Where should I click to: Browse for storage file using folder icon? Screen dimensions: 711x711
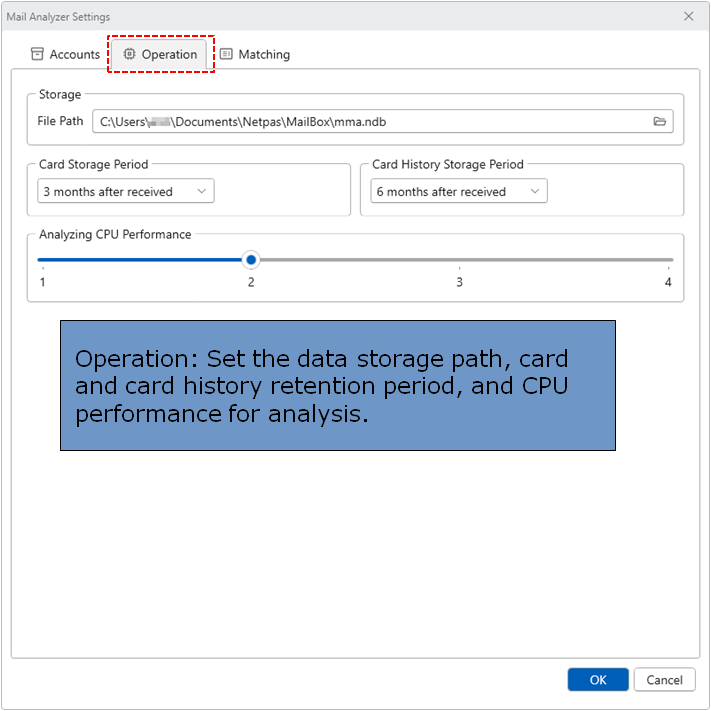[659, 122]
